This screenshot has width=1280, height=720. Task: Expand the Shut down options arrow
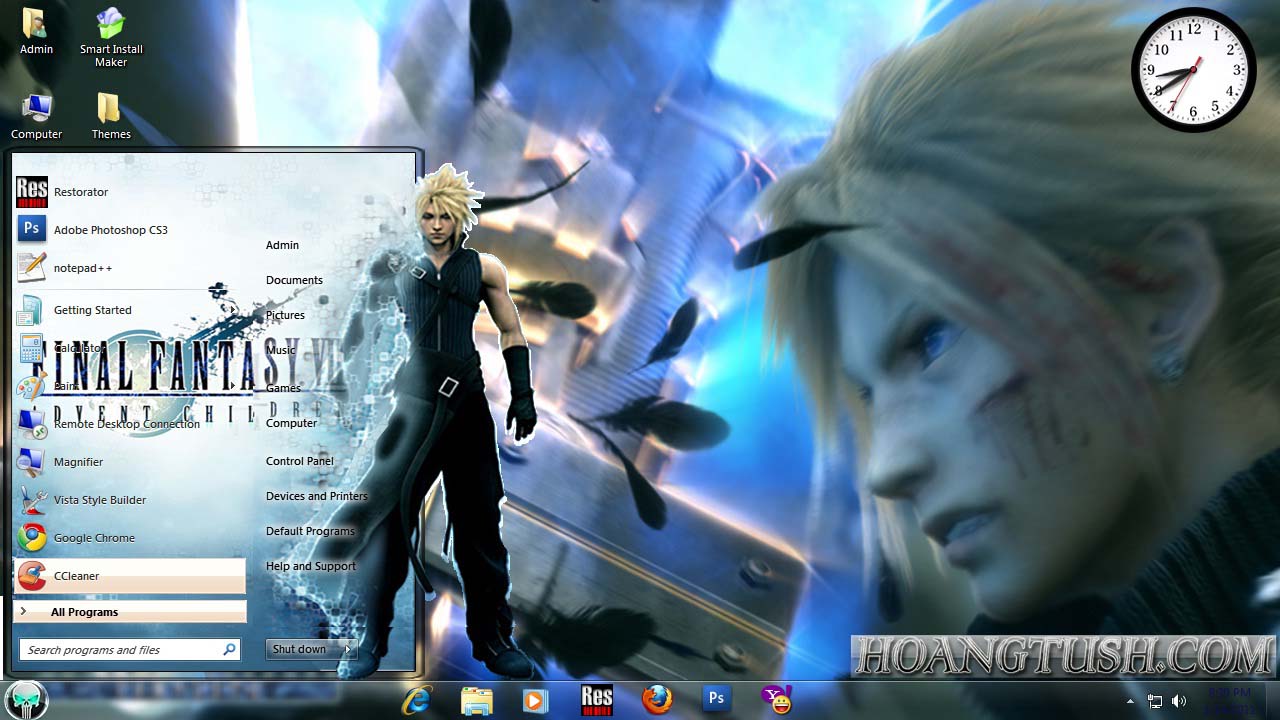pos(347,649)
